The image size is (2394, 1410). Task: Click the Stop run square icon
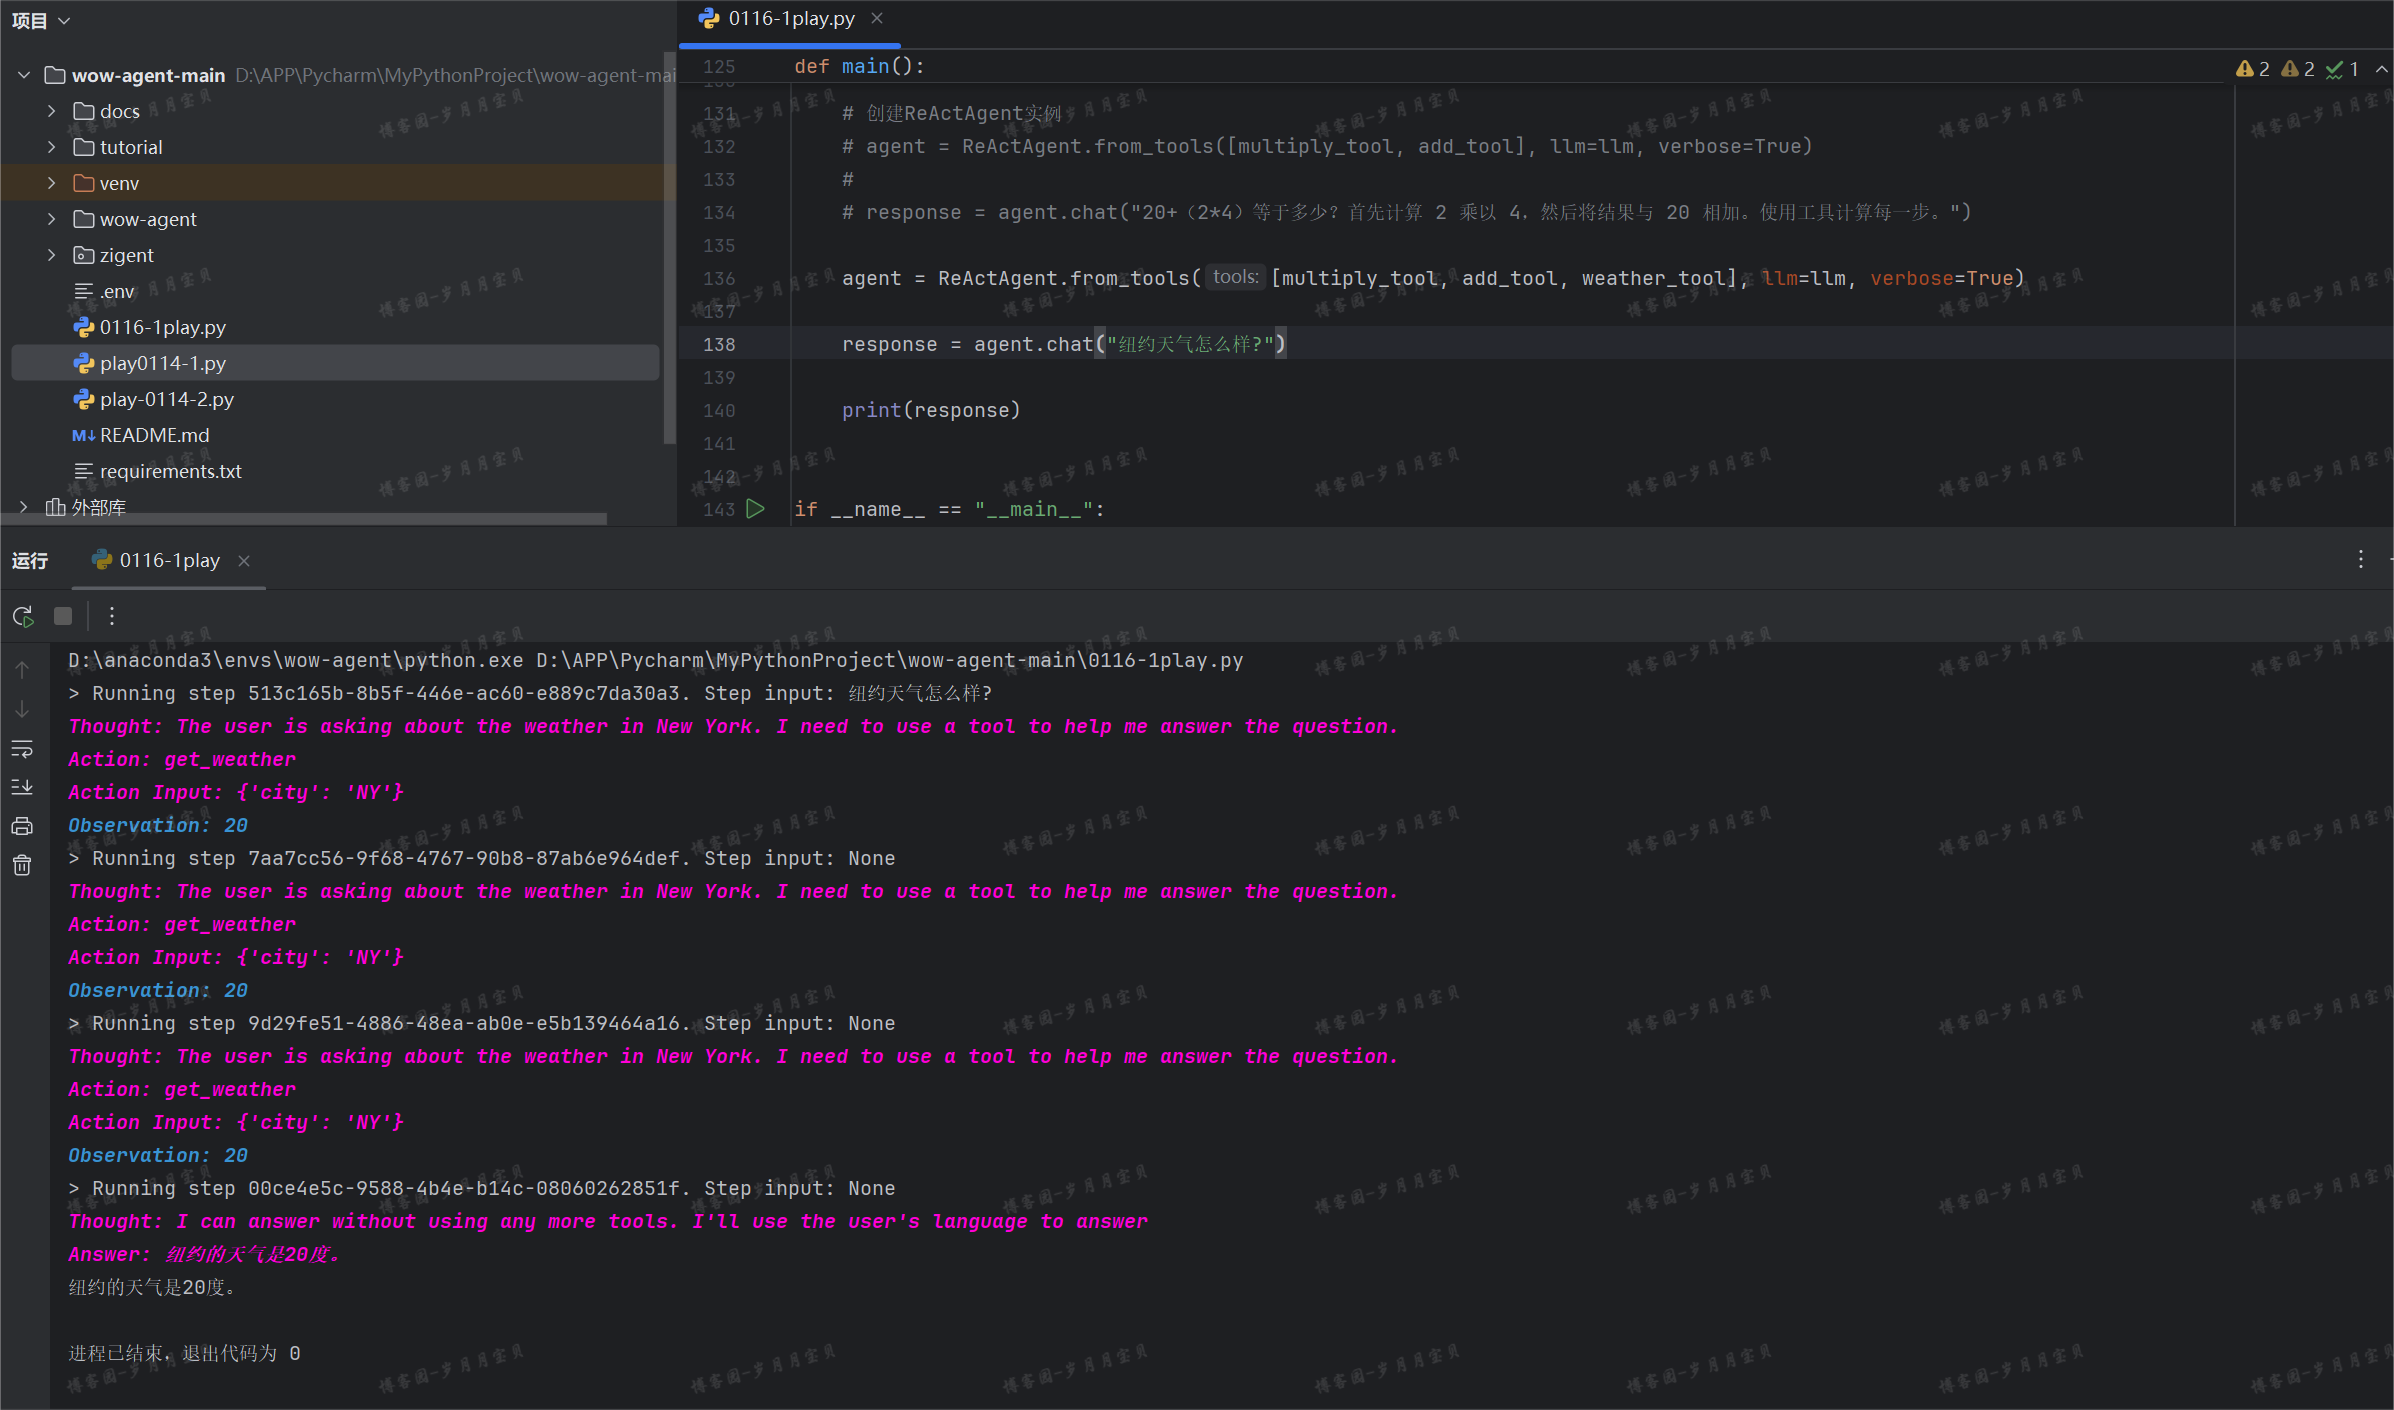63,616
